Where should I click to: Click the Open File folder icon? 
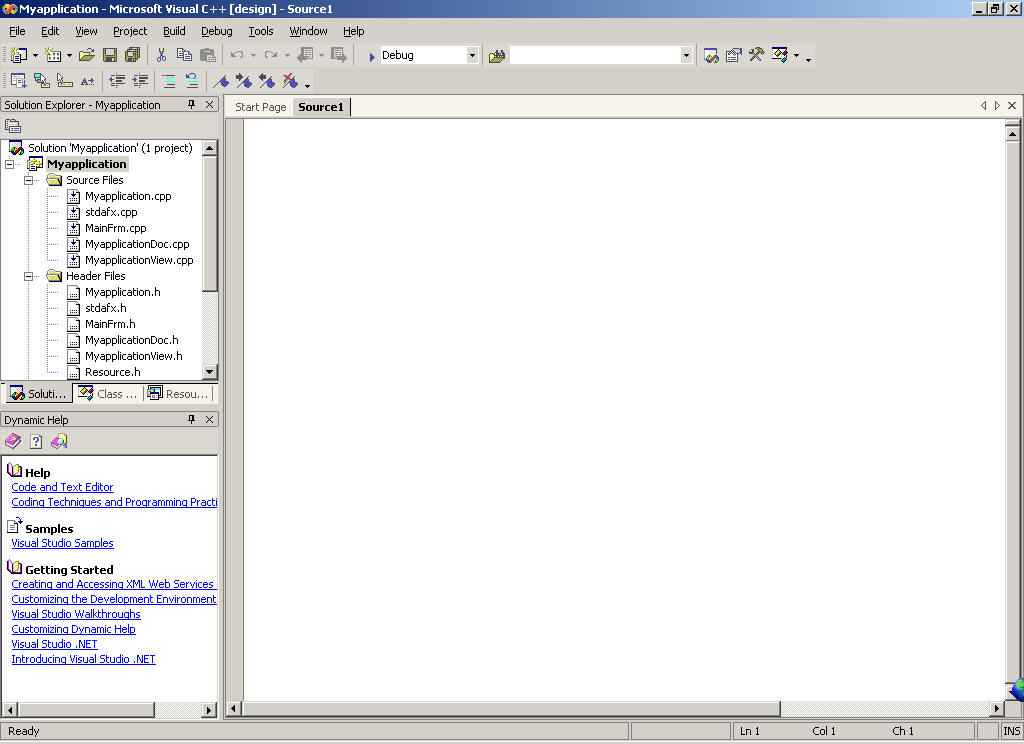(87, 56)
